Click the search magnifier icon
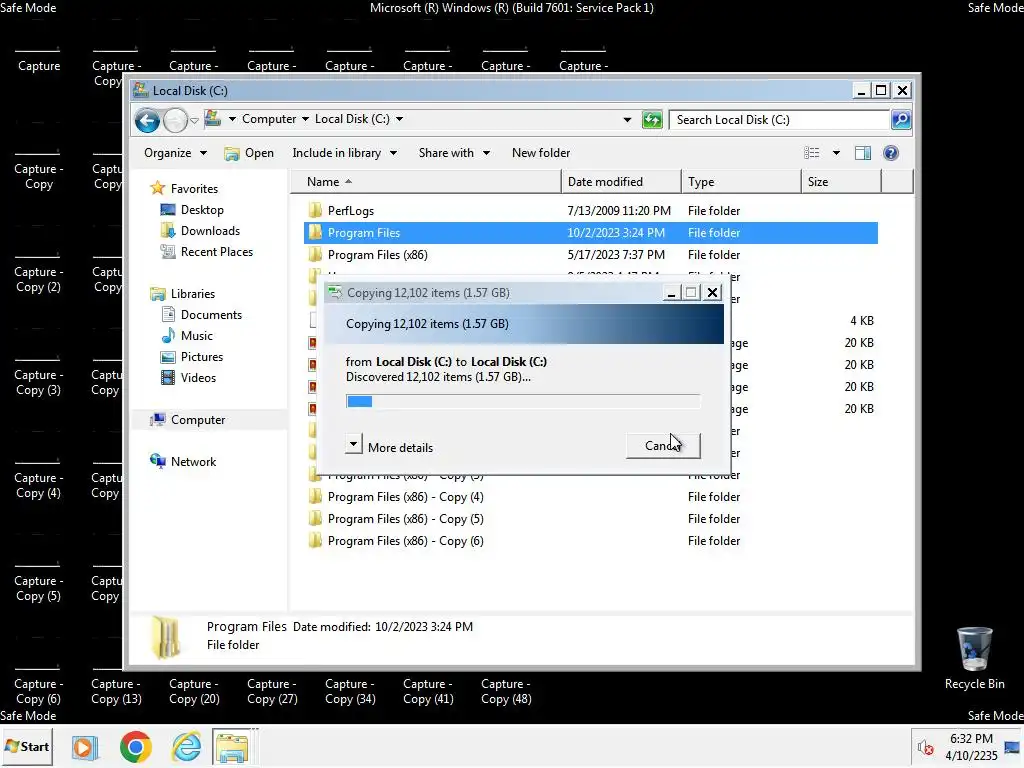The height and width of the screenshot is (768, 1024). click(x=901, y=120)
